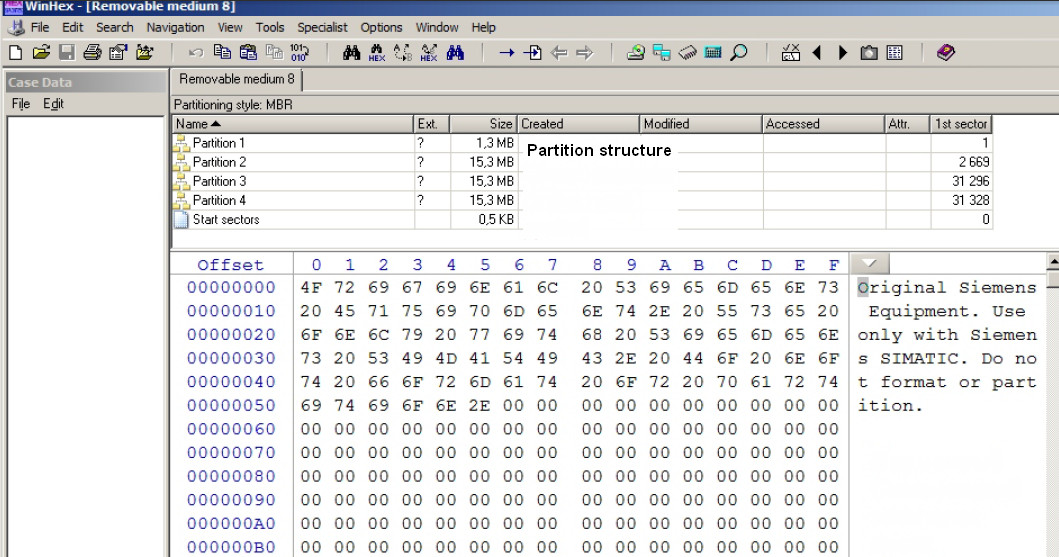Click the Open Folder toolbar icon
Image resolution: width=1059 pixels, height=557 pixels.
click(x=145, y=53)
